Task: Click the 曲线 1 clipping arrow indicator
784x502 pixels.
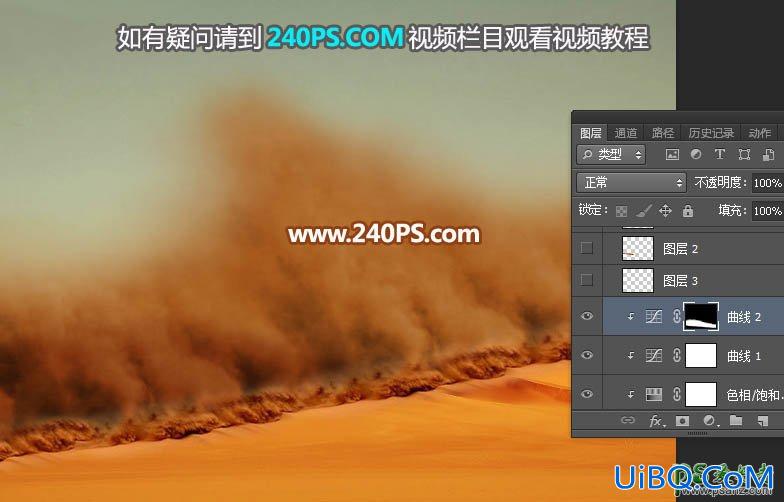Action: tap(631, 356)
